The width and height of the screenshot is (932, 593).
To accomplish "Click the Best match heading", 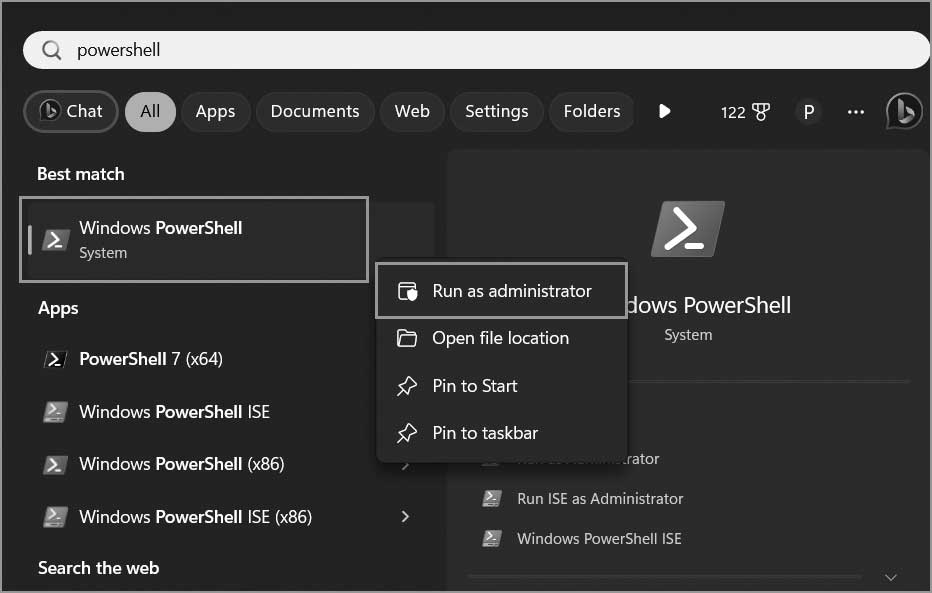I will (x=81, y=174).
